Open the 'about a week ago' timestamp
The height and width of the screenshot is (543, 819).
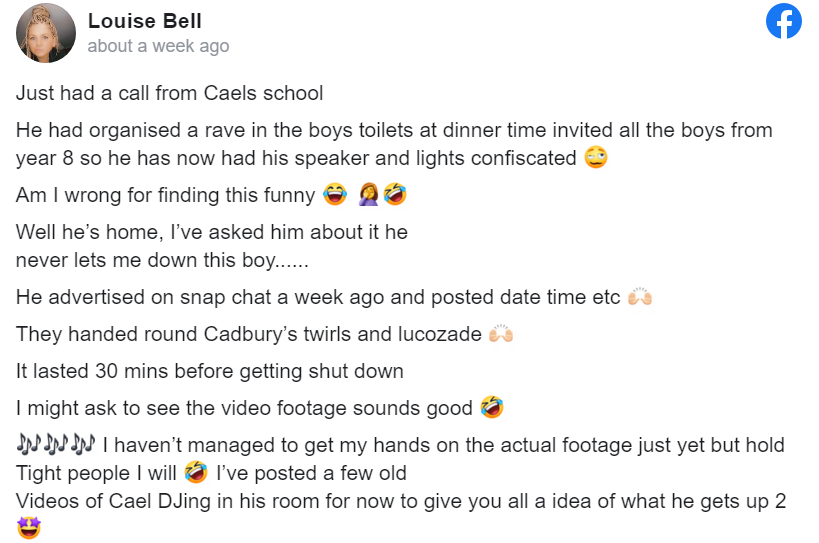coord(158,46)
